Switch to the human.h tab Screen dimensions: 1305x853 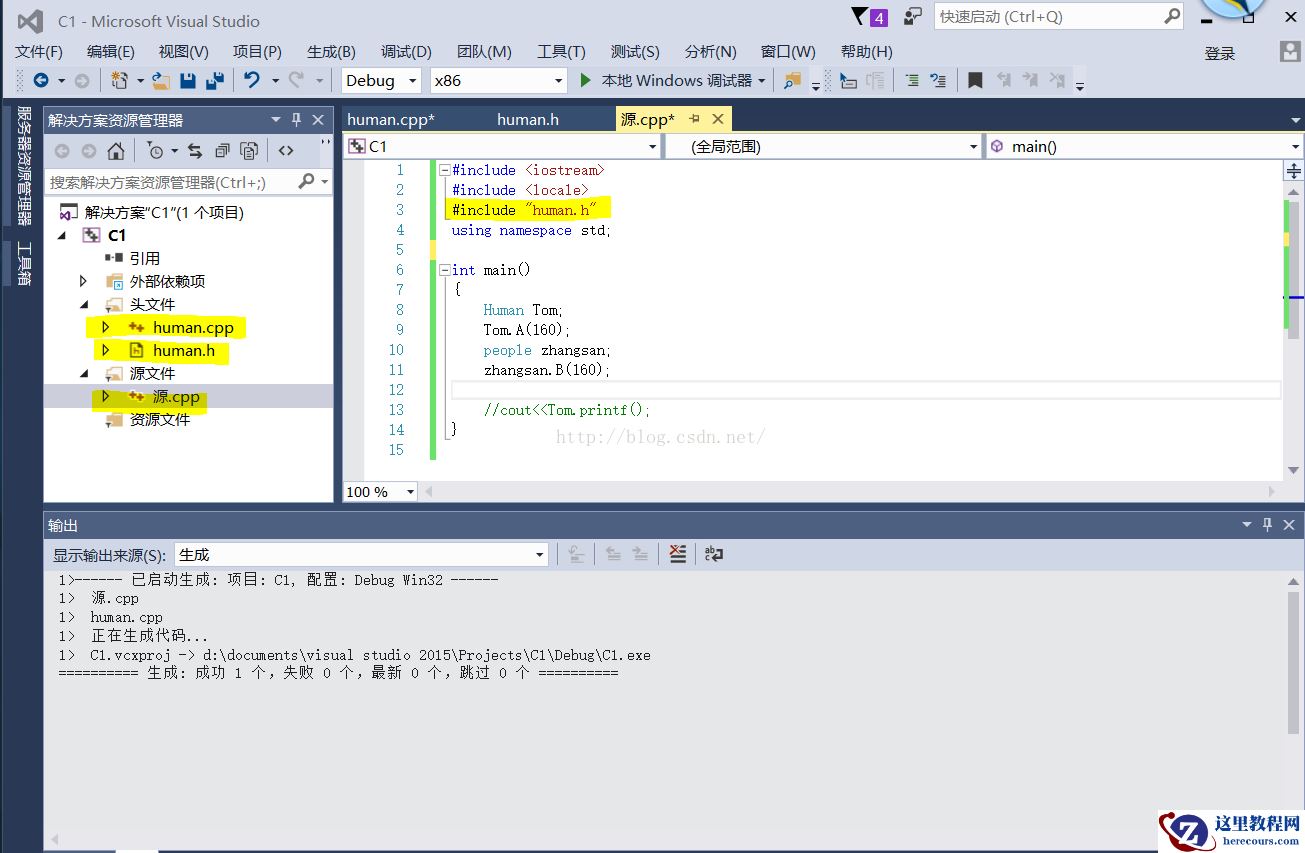click(x=527, y=119)
